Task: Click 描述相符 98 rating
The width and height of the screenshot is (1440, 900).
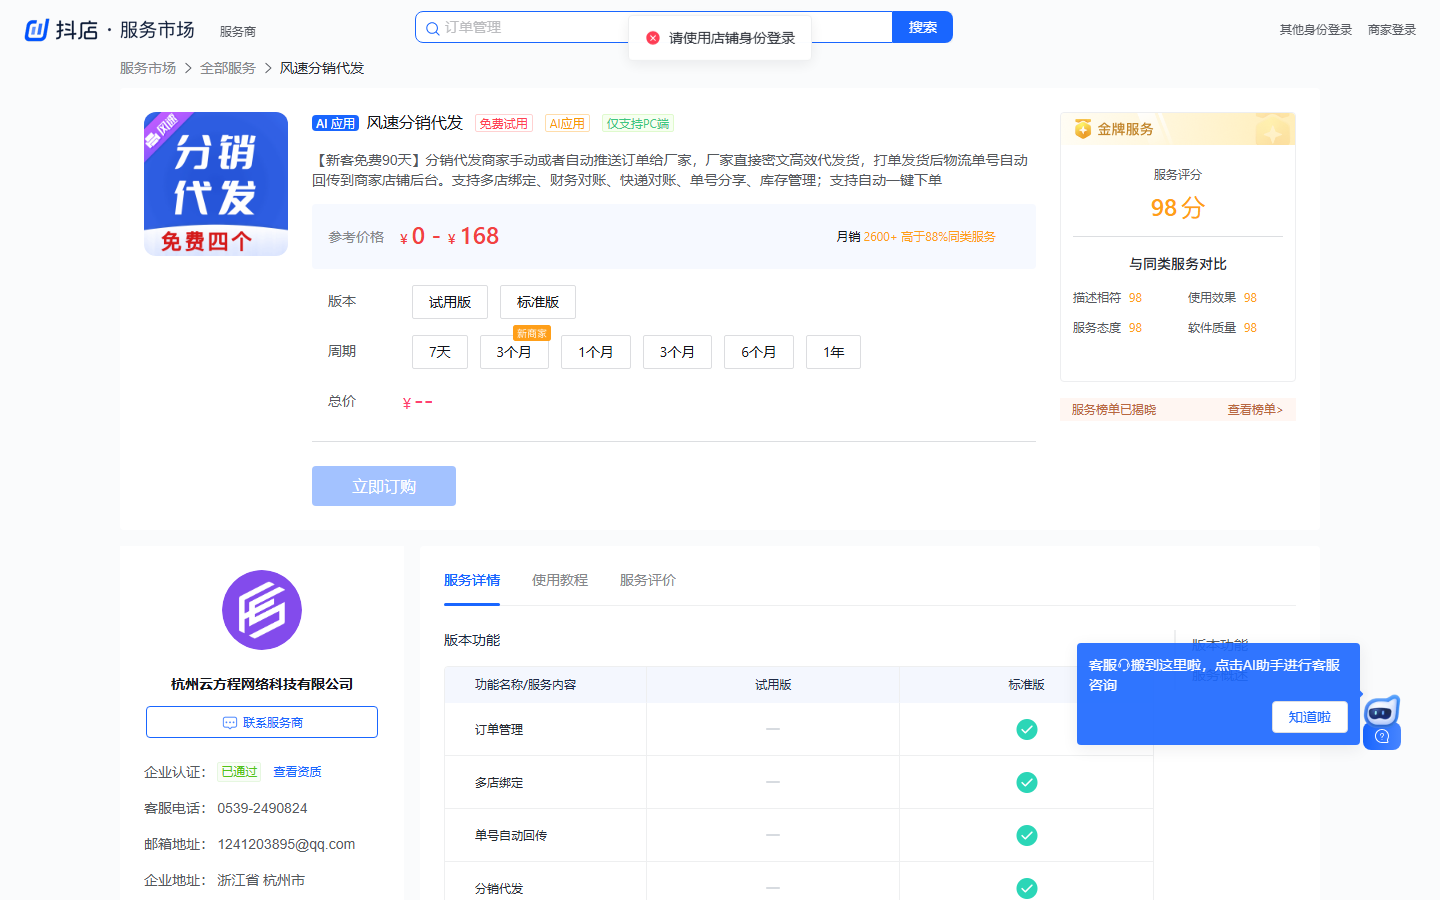Action: 1107,298
